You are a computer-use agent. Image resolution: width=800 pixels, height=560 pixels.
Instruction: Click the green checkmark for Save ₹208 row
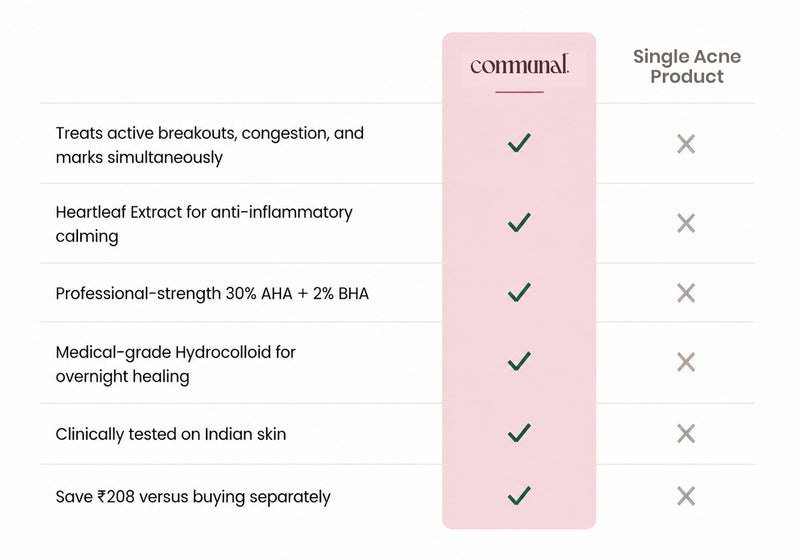(x=519, y=496)
